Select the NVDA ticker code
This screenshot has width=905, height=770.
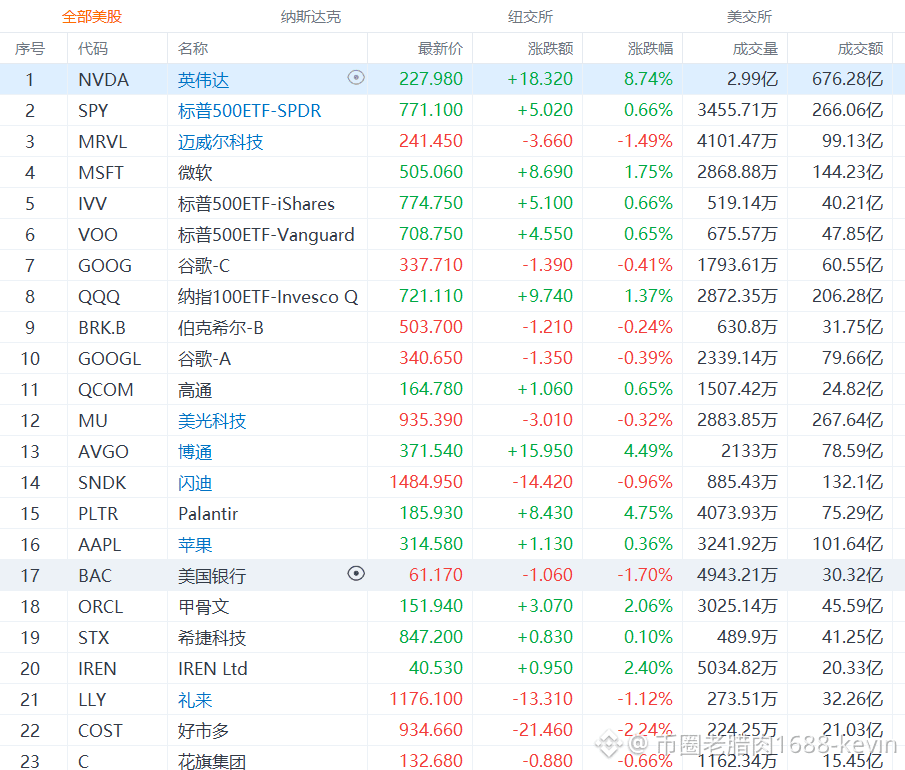coord(103,80)
